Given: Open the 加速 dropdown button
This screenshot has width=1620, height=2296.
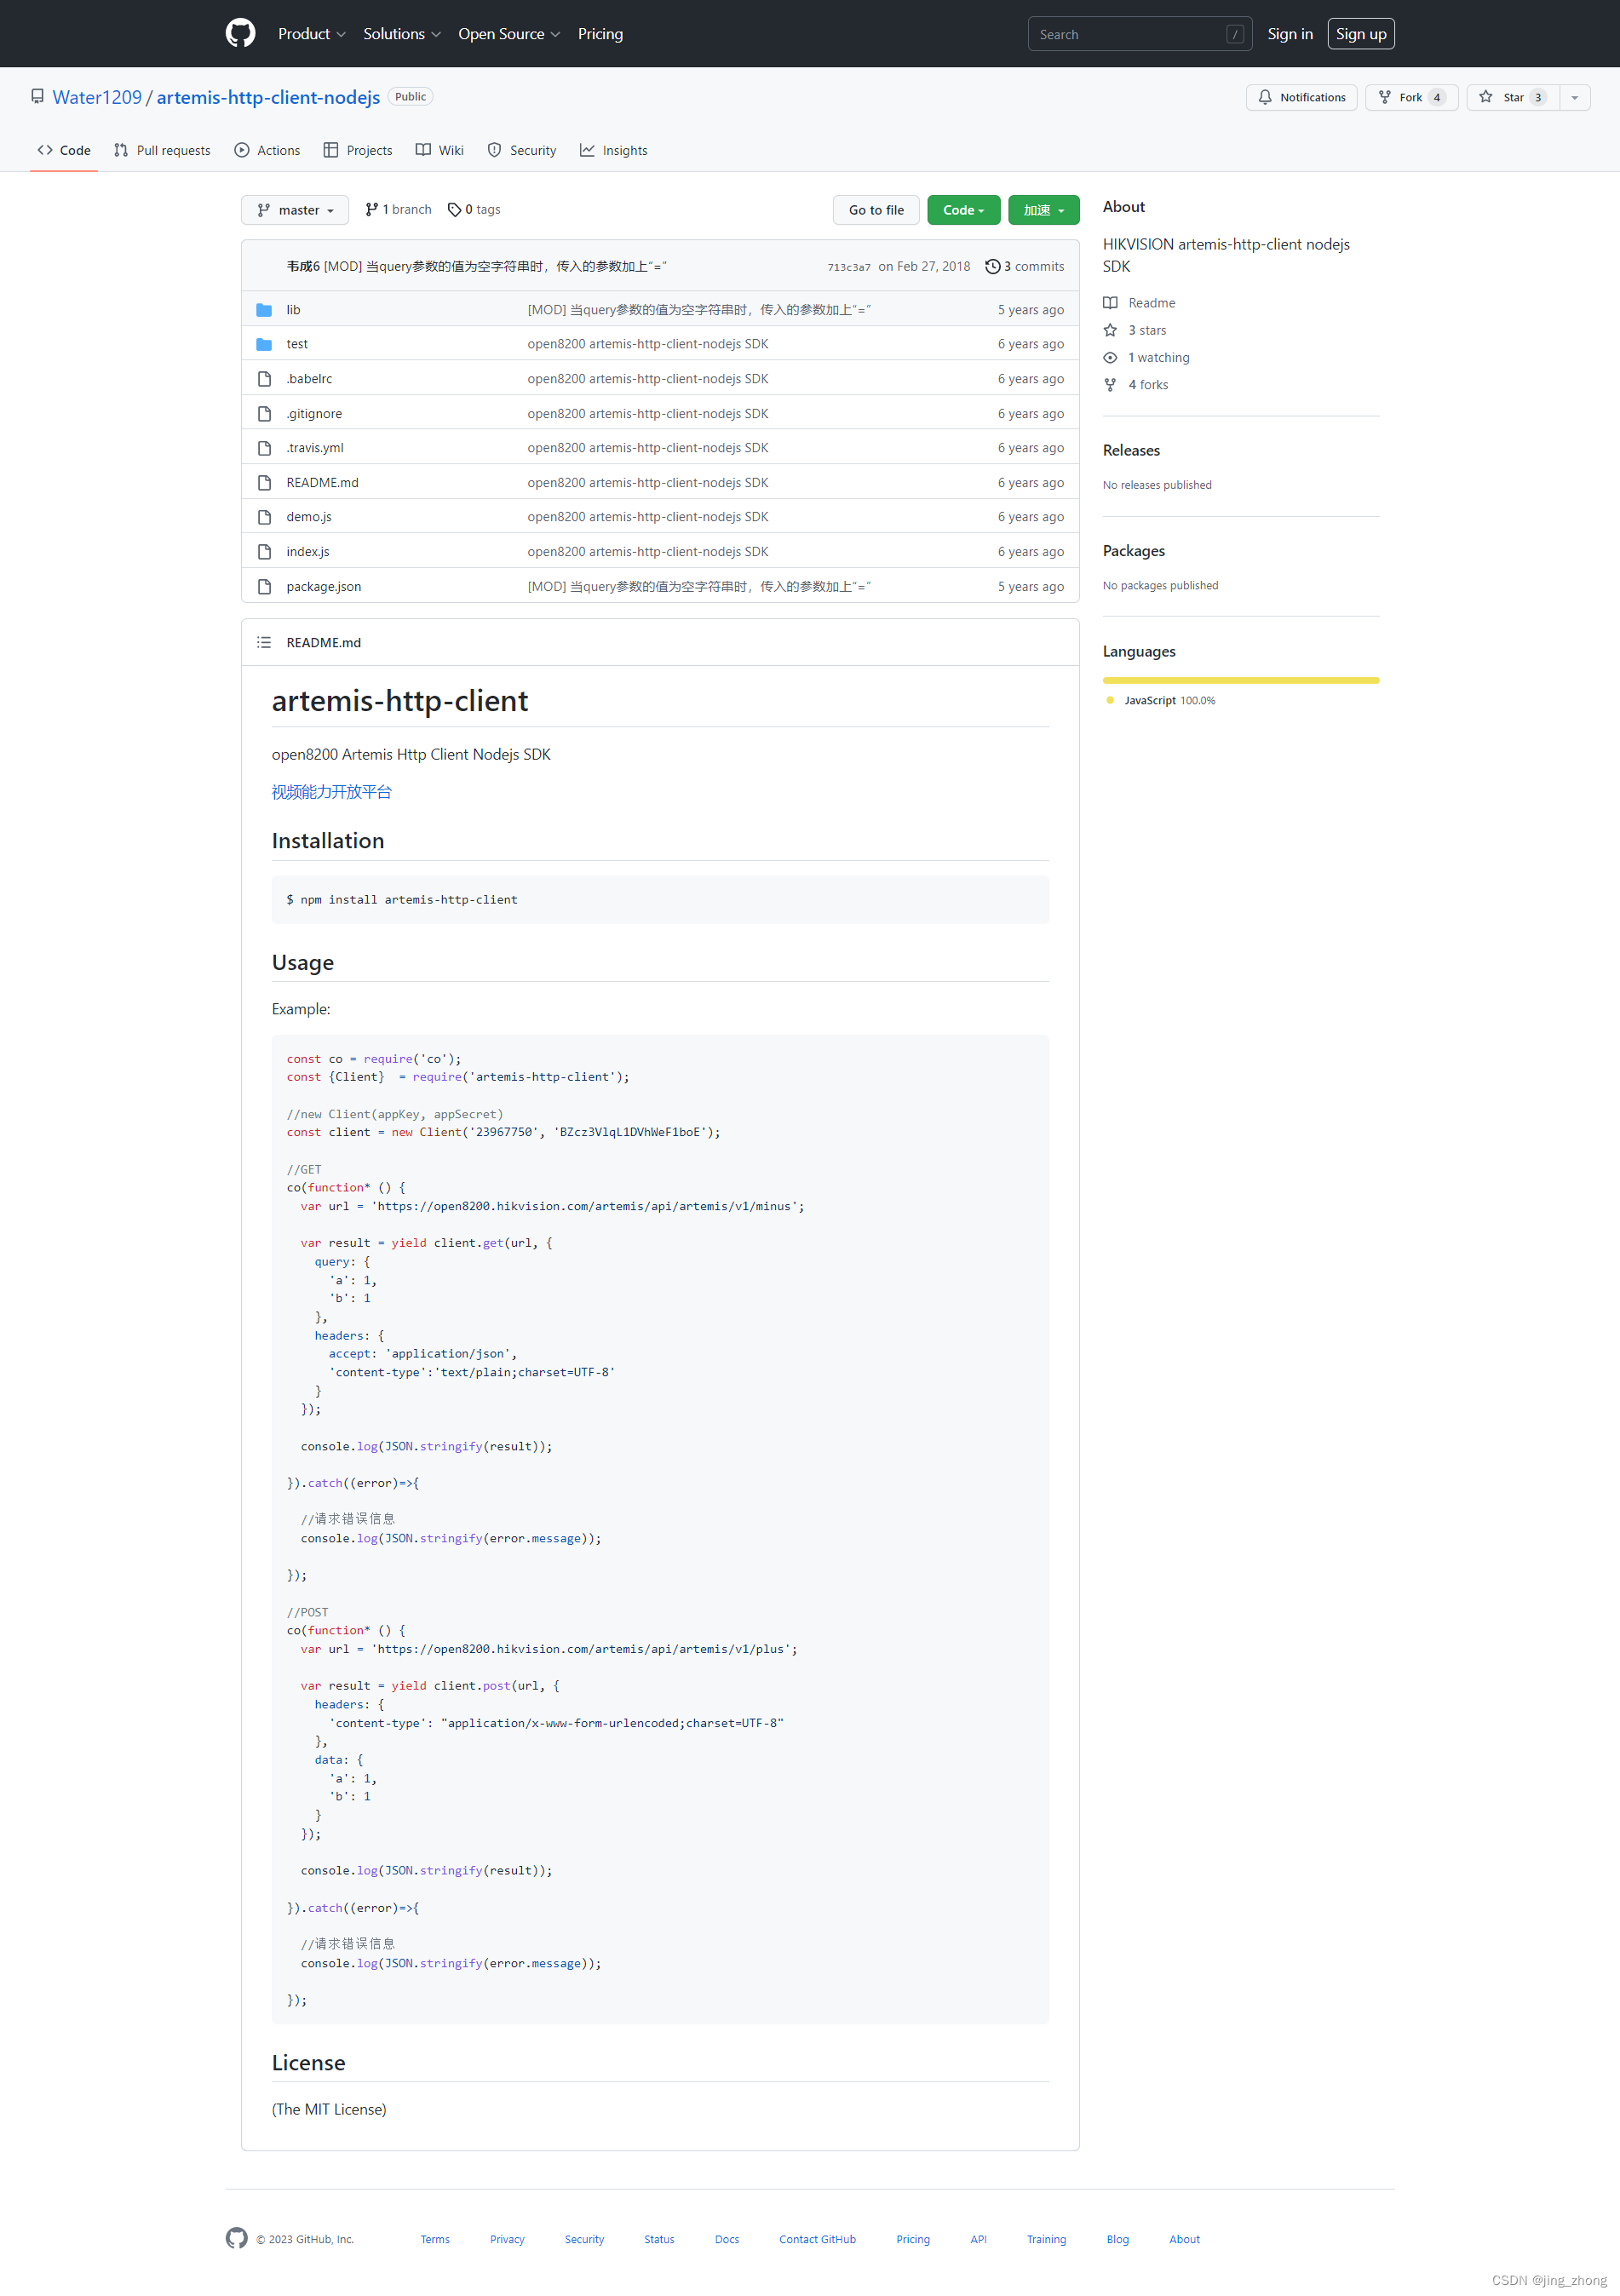Looking at the screenshot, I should 1043,210.
